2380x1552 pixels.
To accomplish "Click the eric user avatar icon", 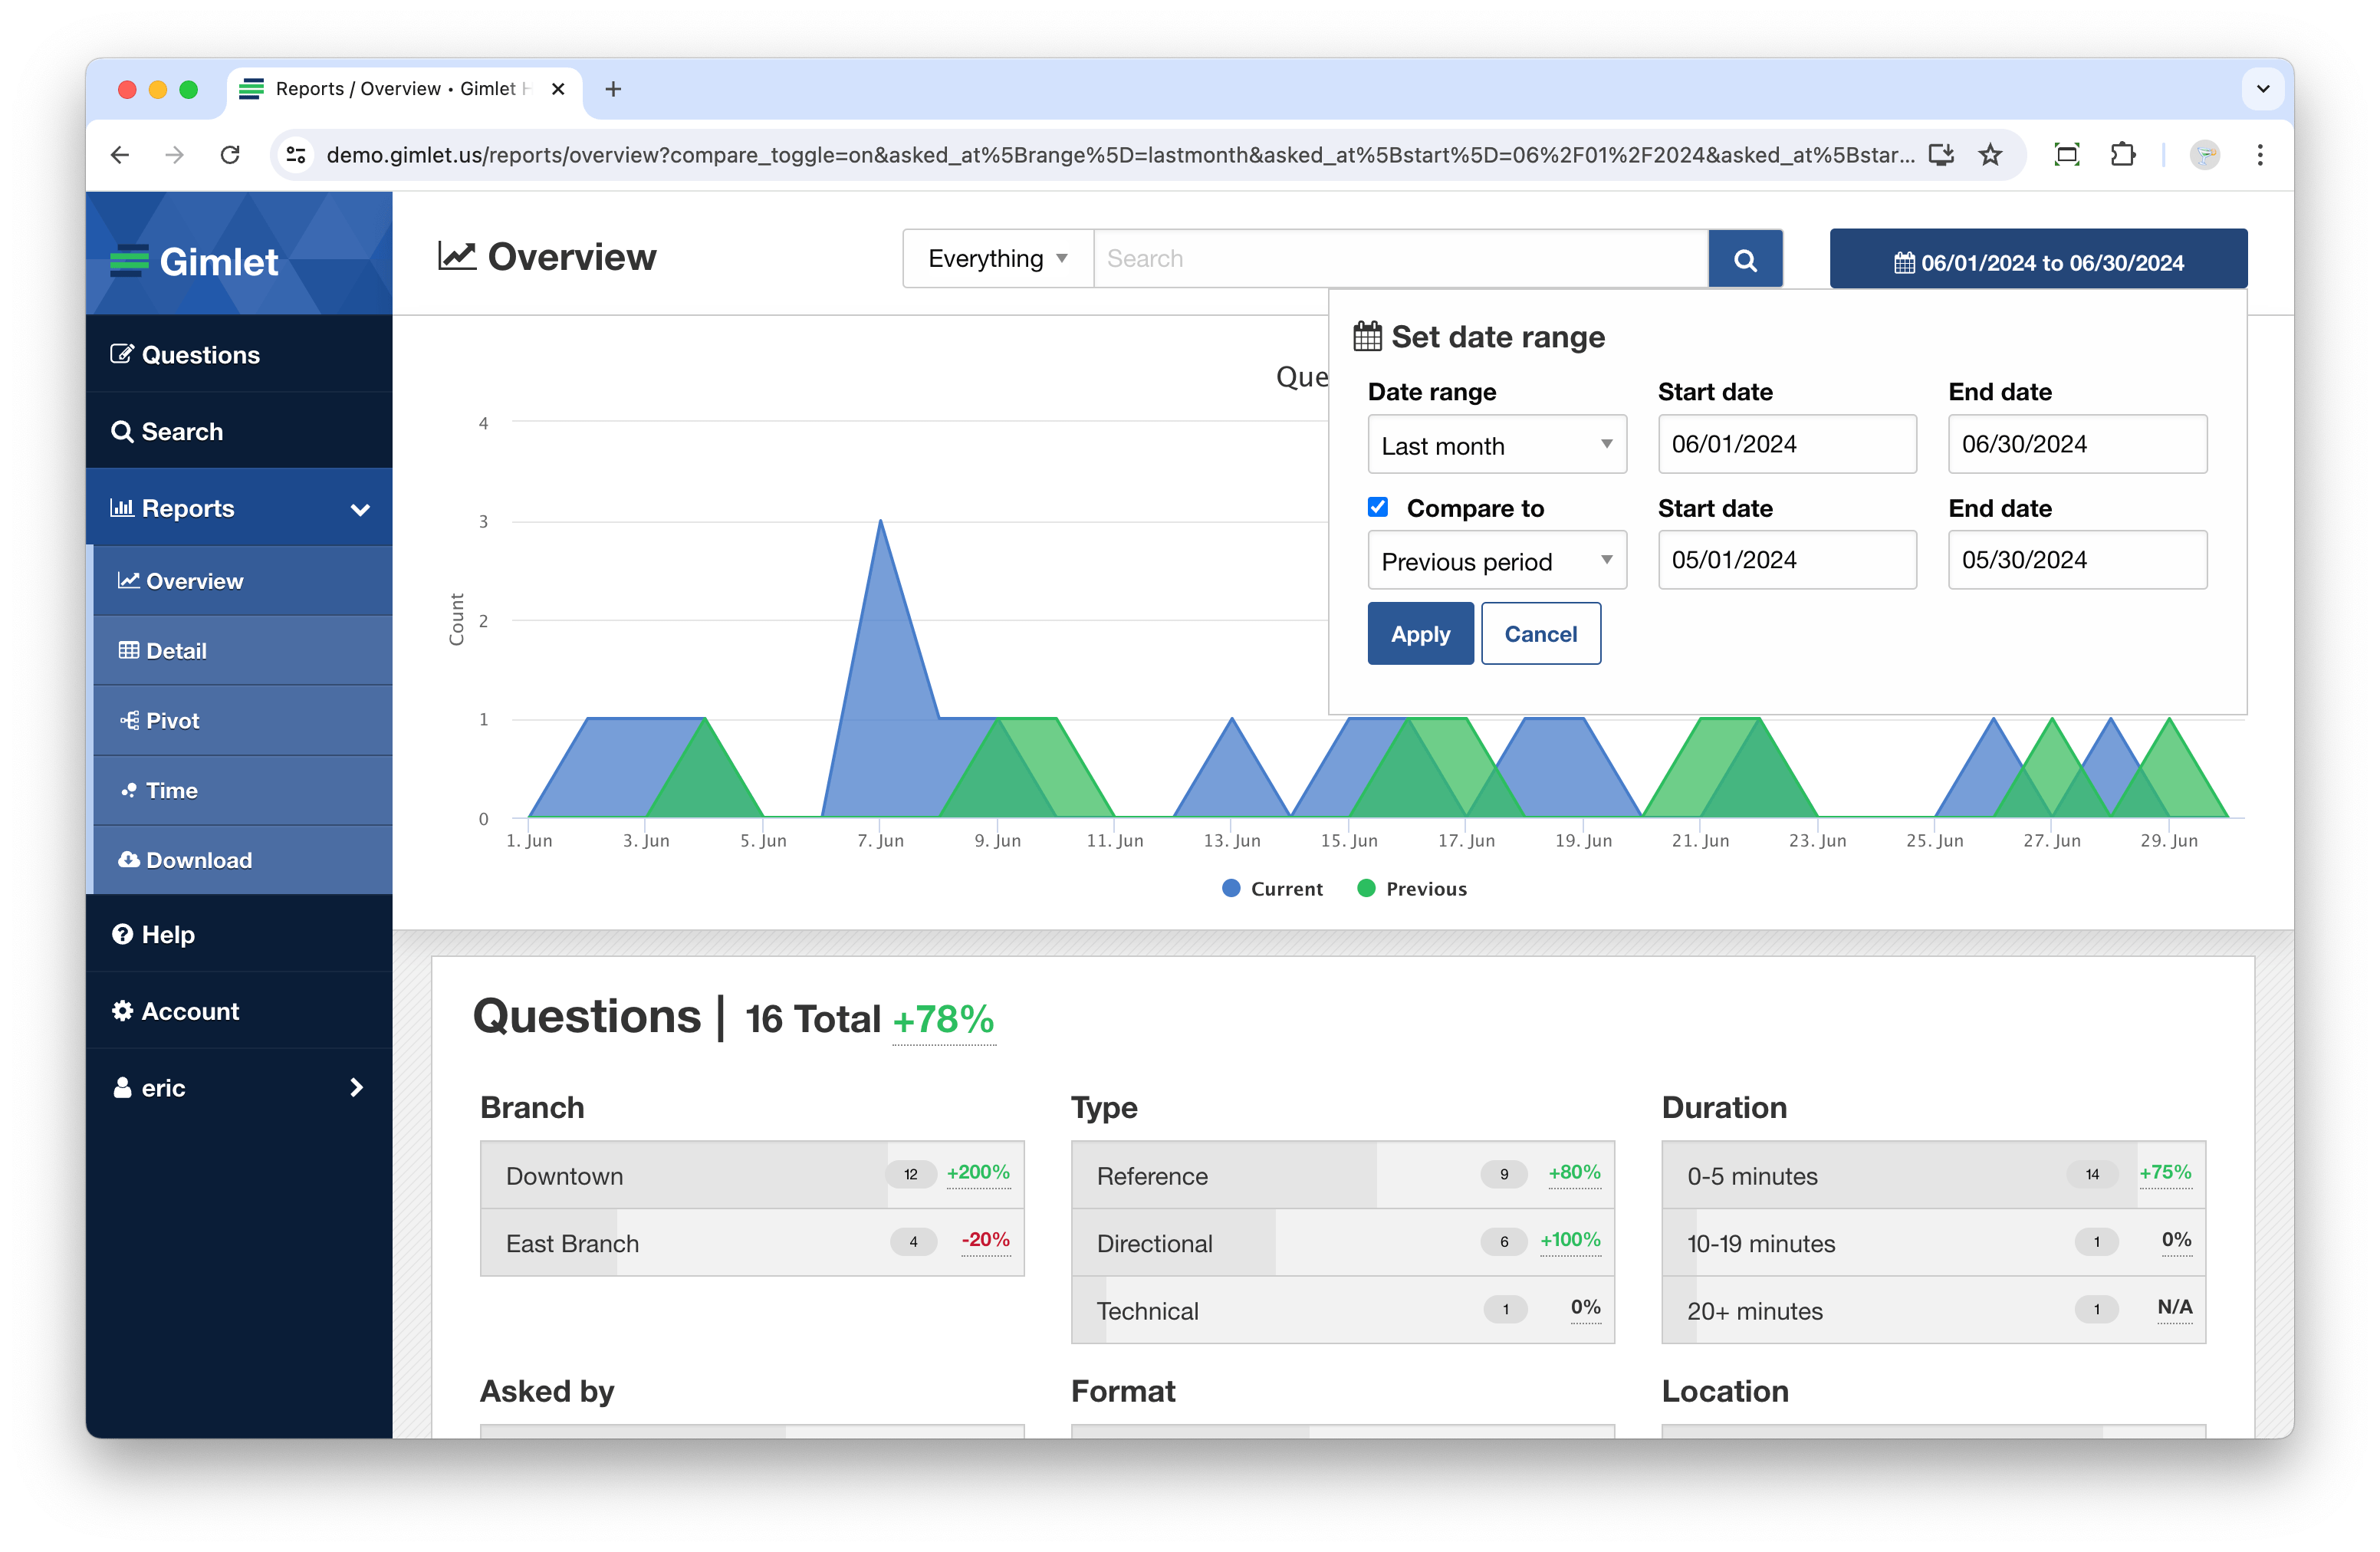I will tap(122, 1087).
